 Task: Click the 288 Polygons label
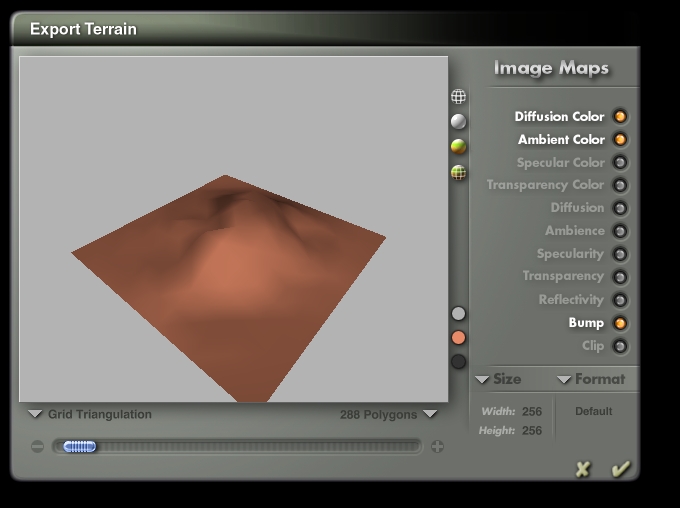(378, 415)
